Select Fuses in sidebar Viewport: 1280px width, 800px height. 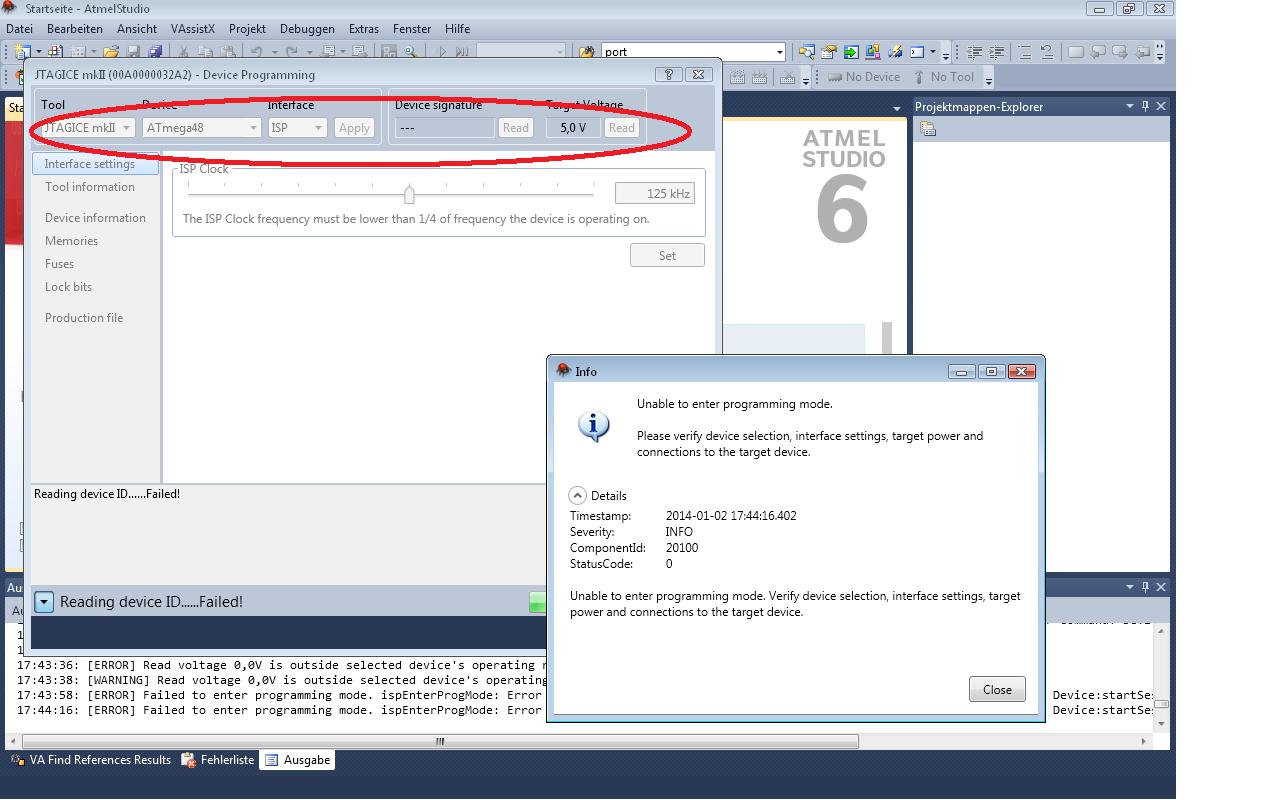tap(59, 264)
